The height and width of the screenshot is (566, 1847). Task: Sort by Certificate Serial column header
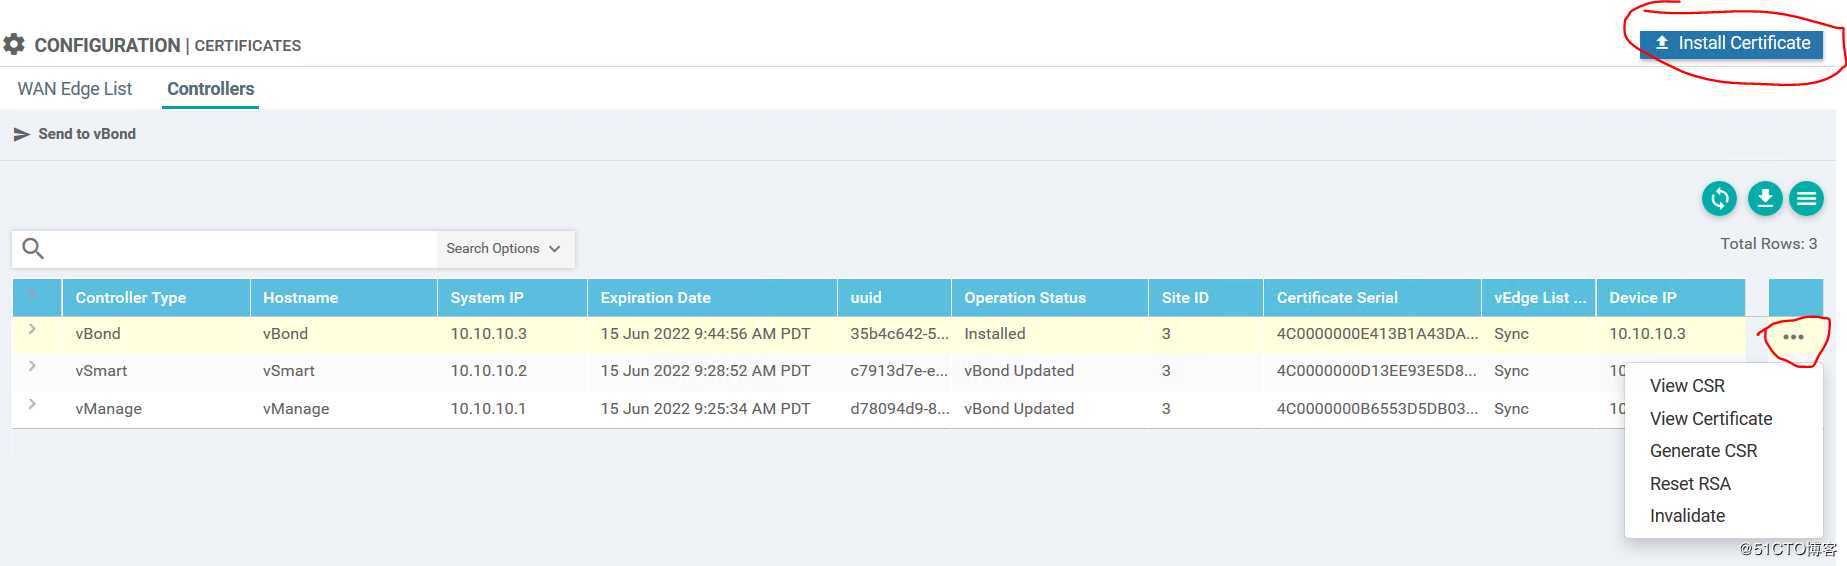coord(1372,298)
